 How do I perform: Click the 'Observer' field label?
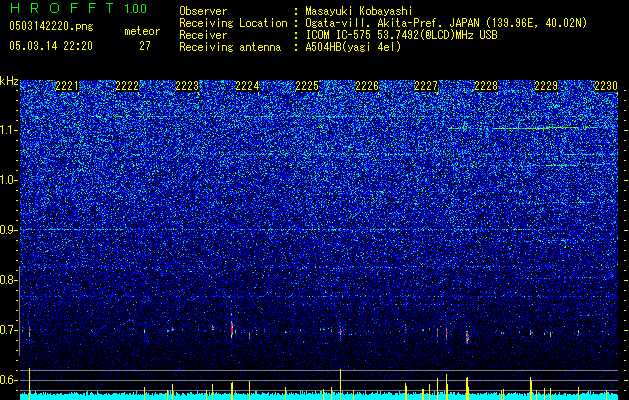(203, 11)
